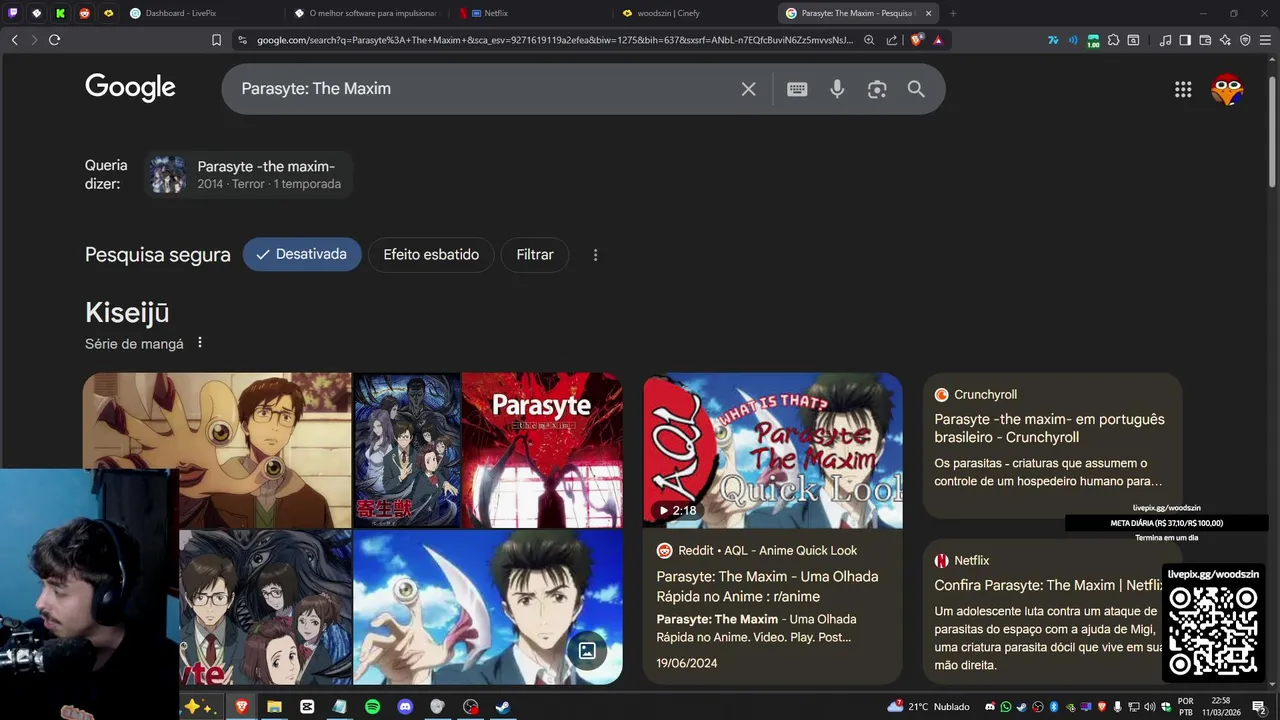Toggle the Desativada safe search chip
Viewport: 1280px width, 720px height.
(x=302, y=254)
